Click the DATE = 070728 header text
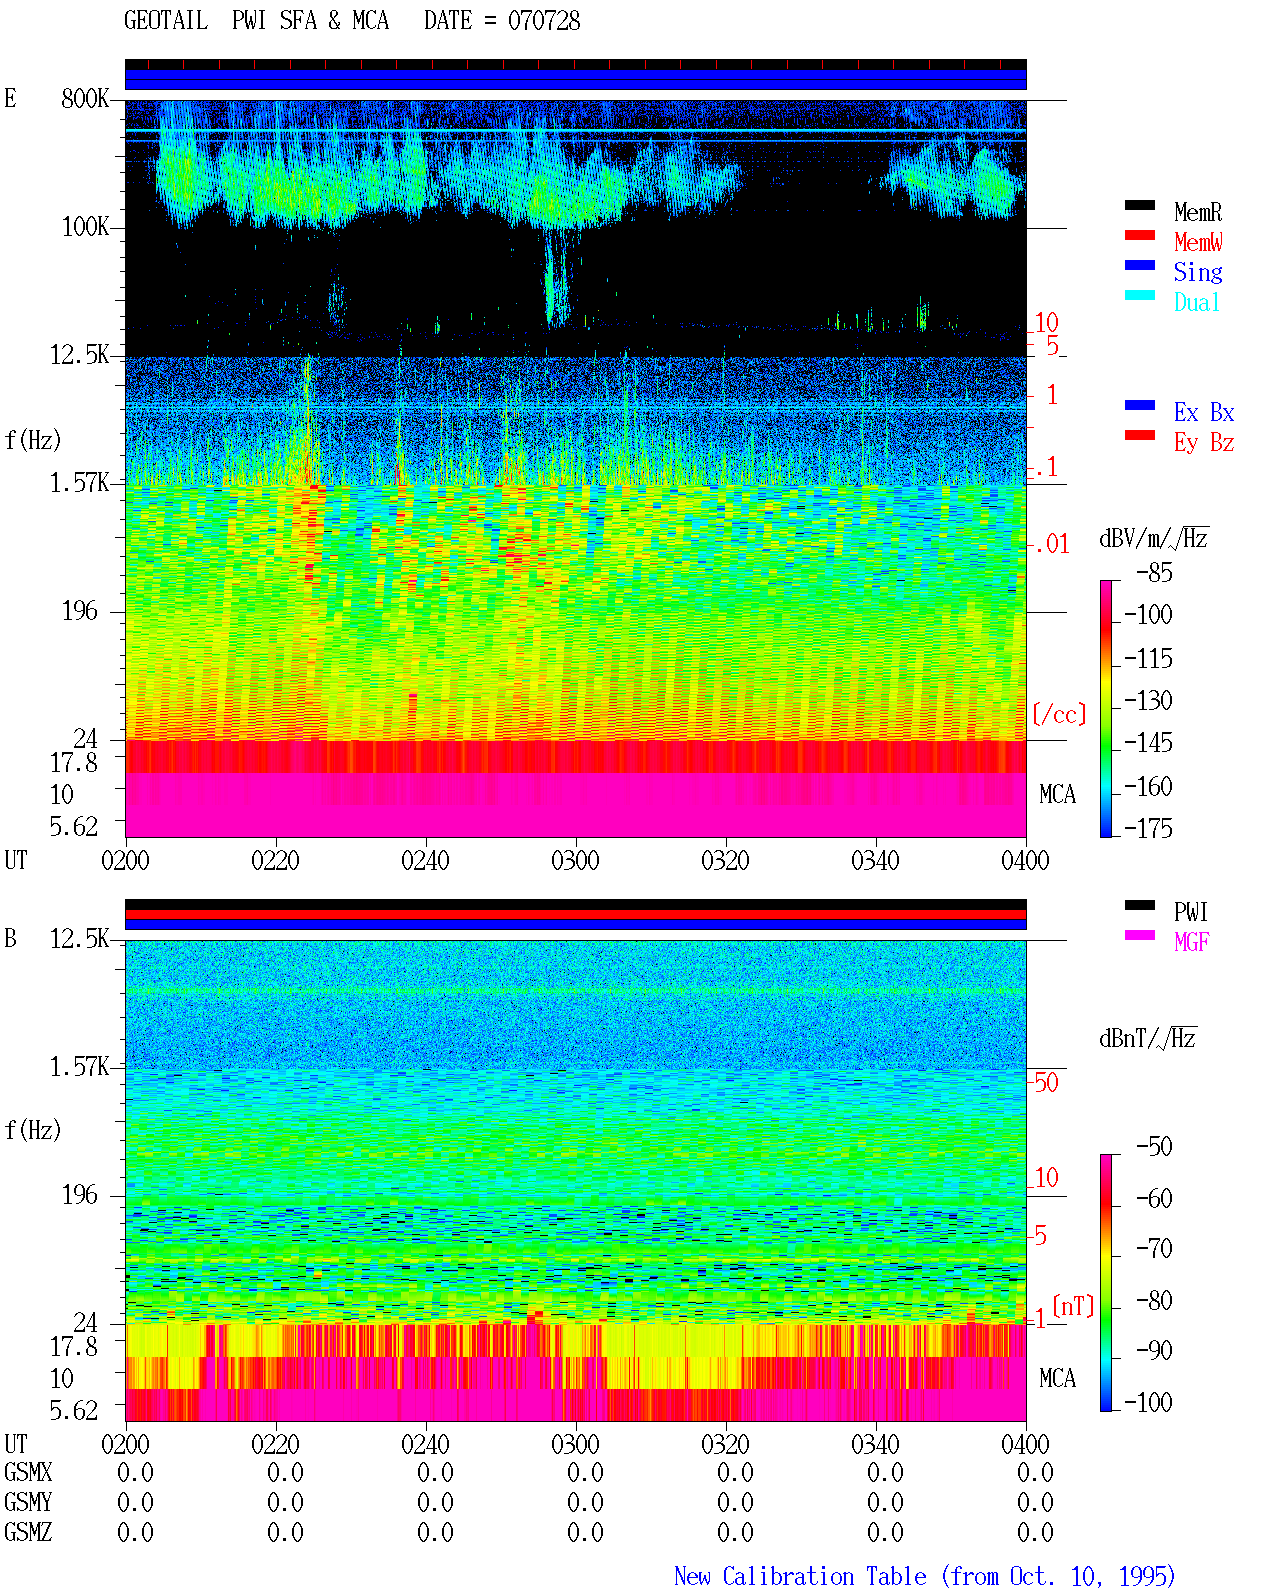This screenshot has height=1593, width=1280. pos(502,20)
